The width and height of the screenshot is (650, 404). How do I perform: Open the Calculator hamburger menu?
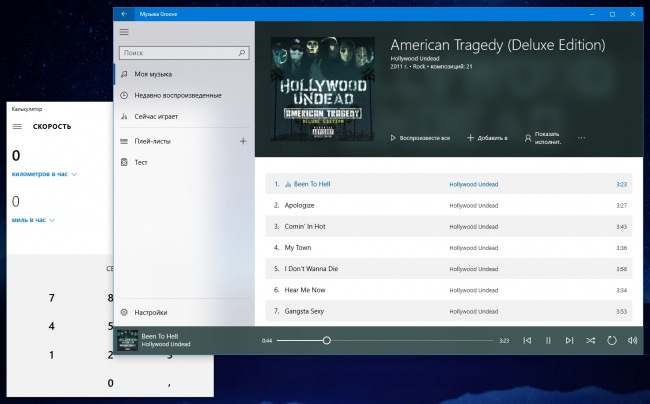[17, 126]
